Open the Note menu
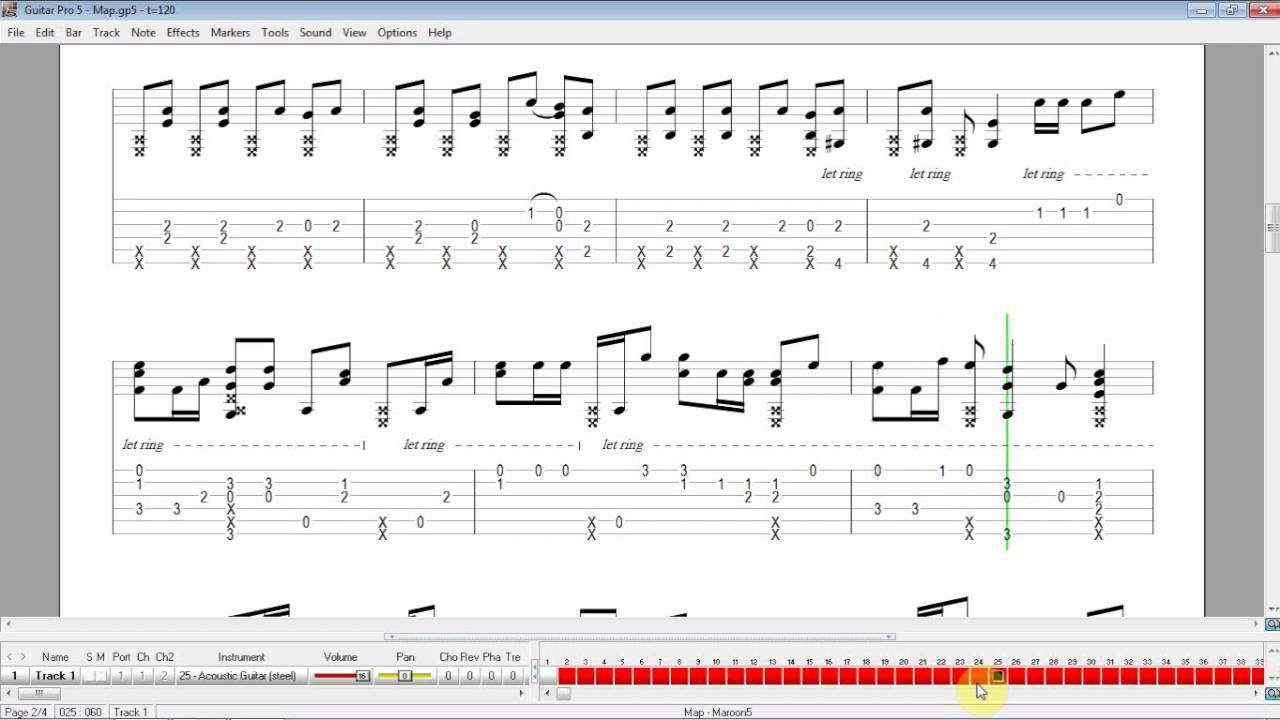 [143, 32]
